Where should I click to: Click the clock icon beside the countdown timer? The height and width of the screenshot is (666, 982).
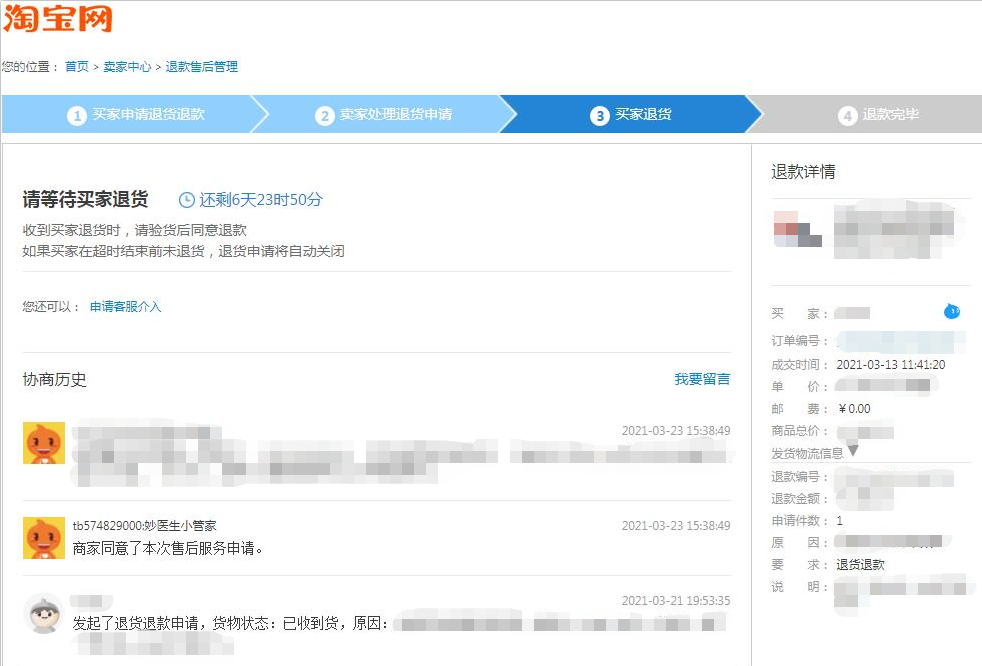click(187, 199)
